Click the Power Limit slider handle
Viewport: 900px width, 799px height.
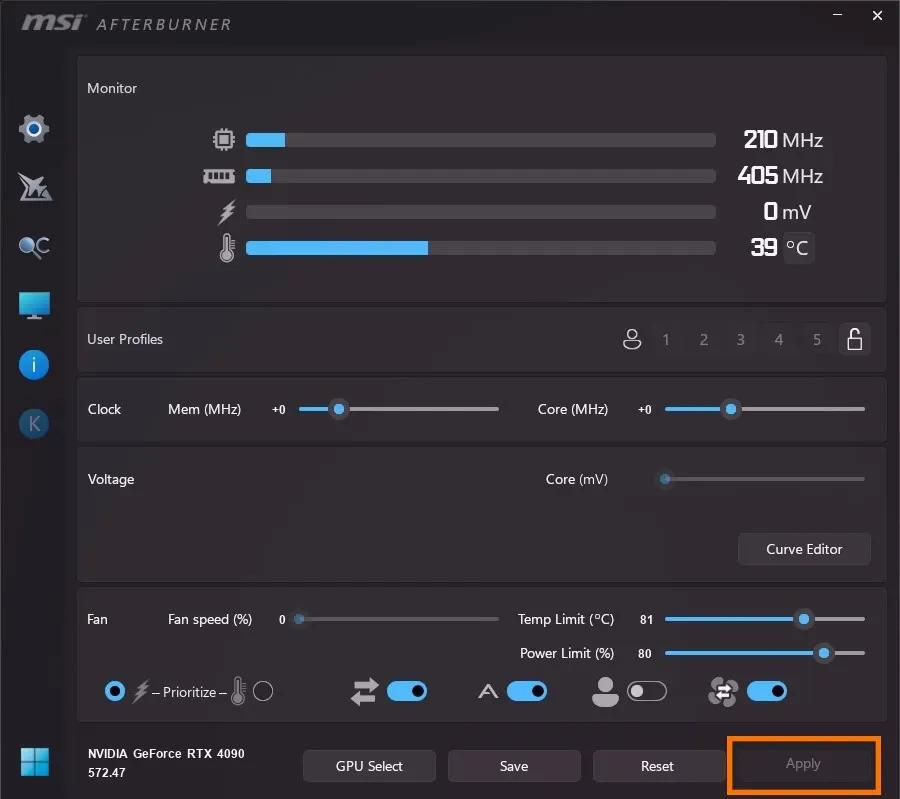click(x=824, y=653)
